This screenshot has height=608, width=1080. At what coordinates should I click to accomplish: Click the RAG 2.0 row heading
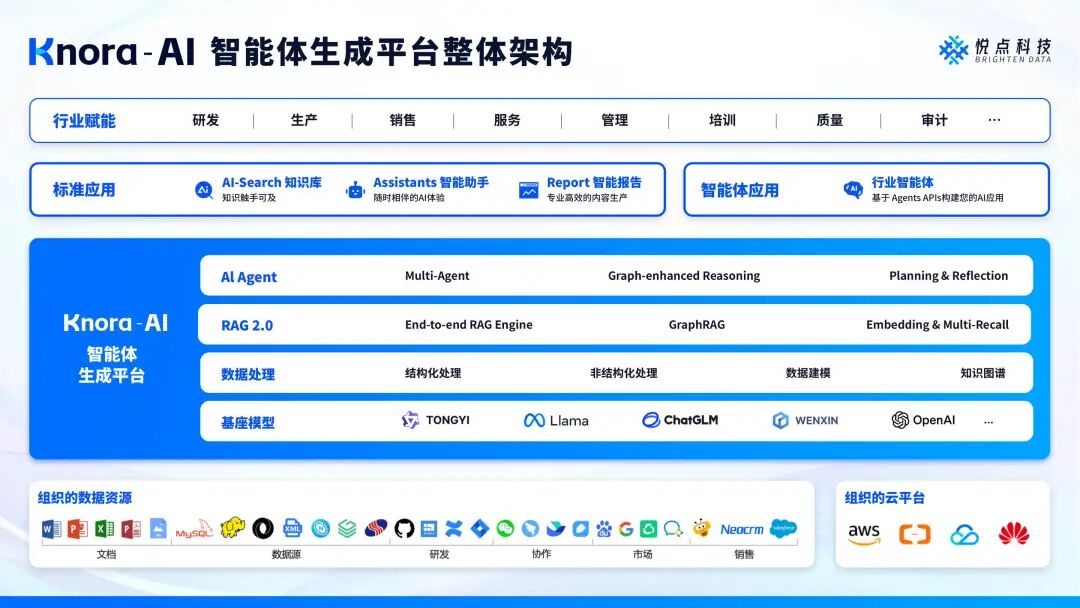[247, 326]
